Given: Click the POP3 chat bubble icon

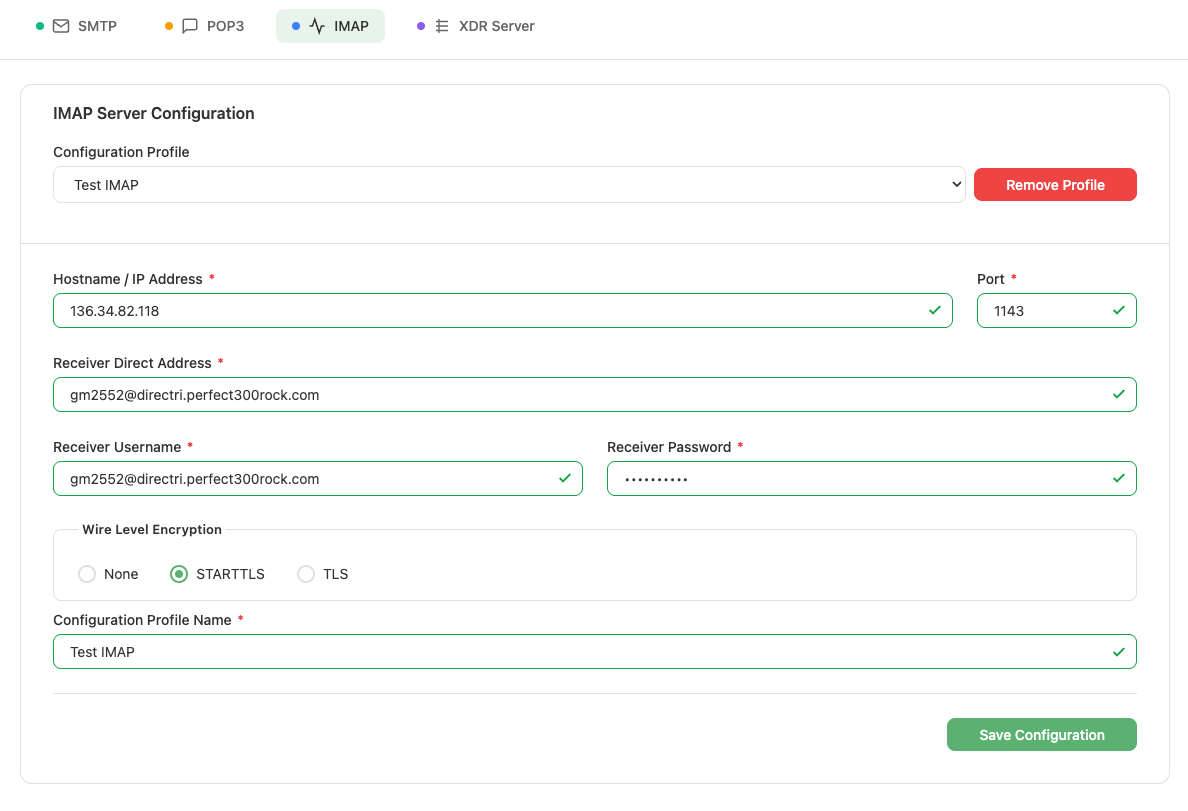Looking at the screenshot, I should point(189,27).
